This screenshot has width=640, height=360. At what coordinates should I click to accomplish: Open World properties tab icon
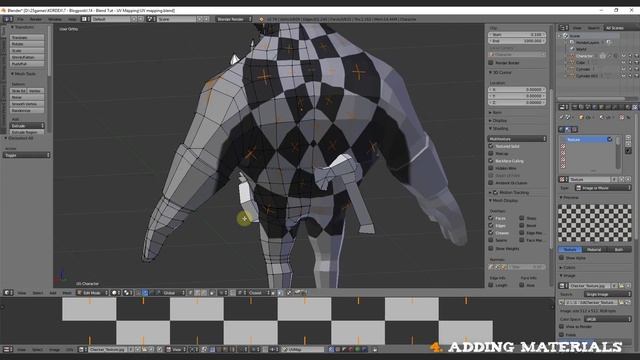595,107
